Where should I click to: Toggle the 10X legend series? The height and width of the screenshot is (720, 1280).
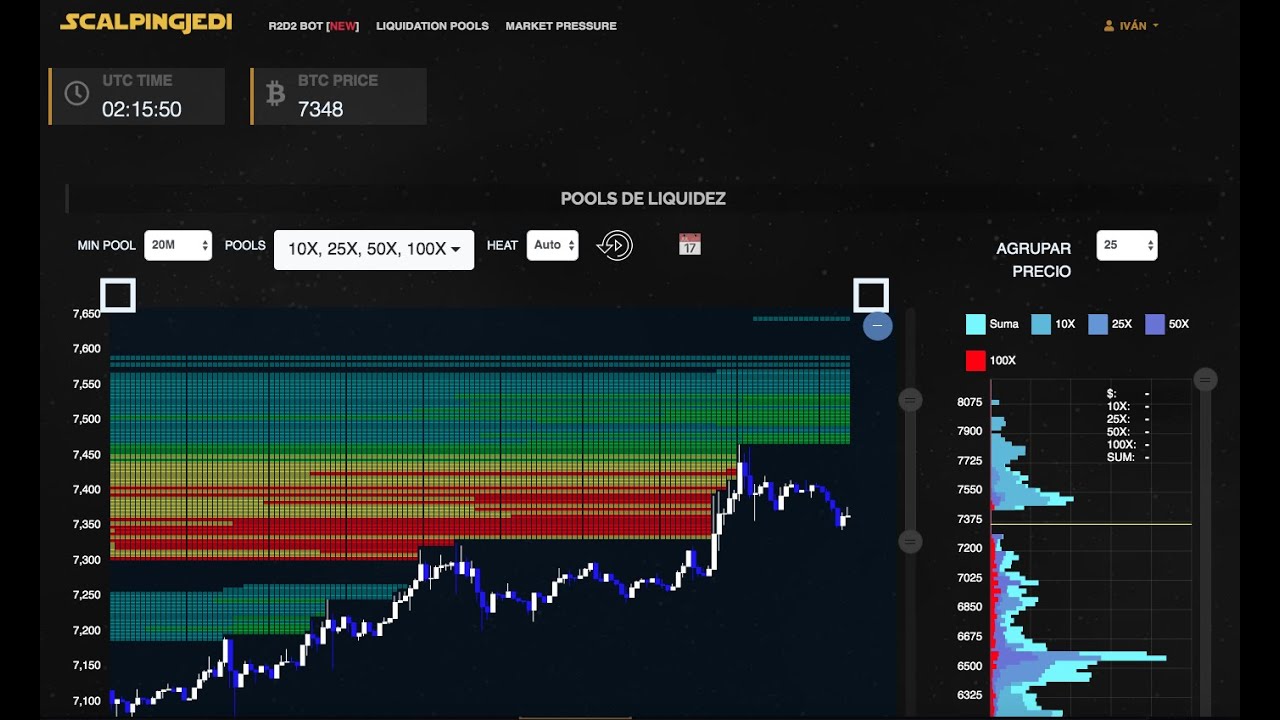pos(1053,324)
